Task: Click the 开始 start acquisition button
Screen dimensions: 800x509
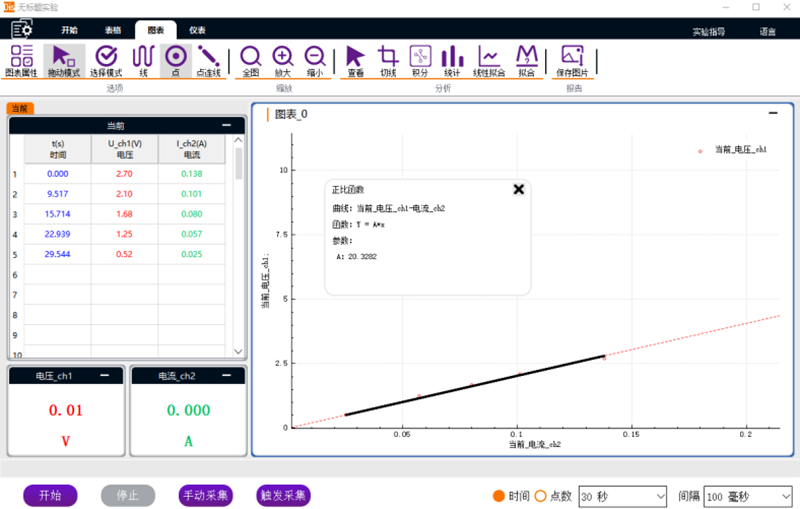Action: 50,495
